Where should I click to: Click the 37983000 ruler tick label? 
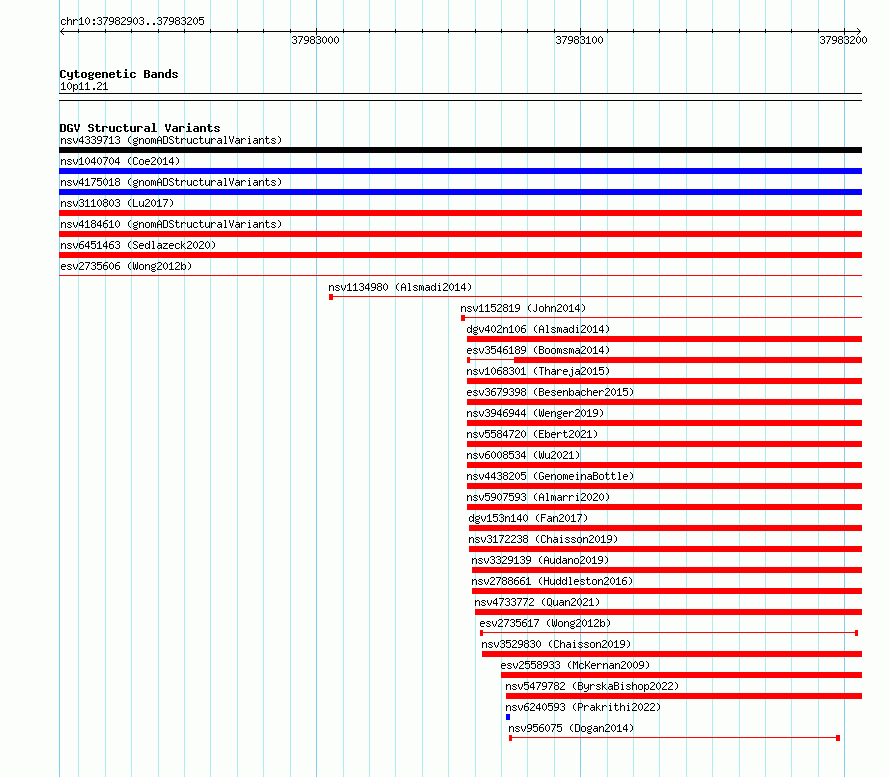click(x=315, y=40)
